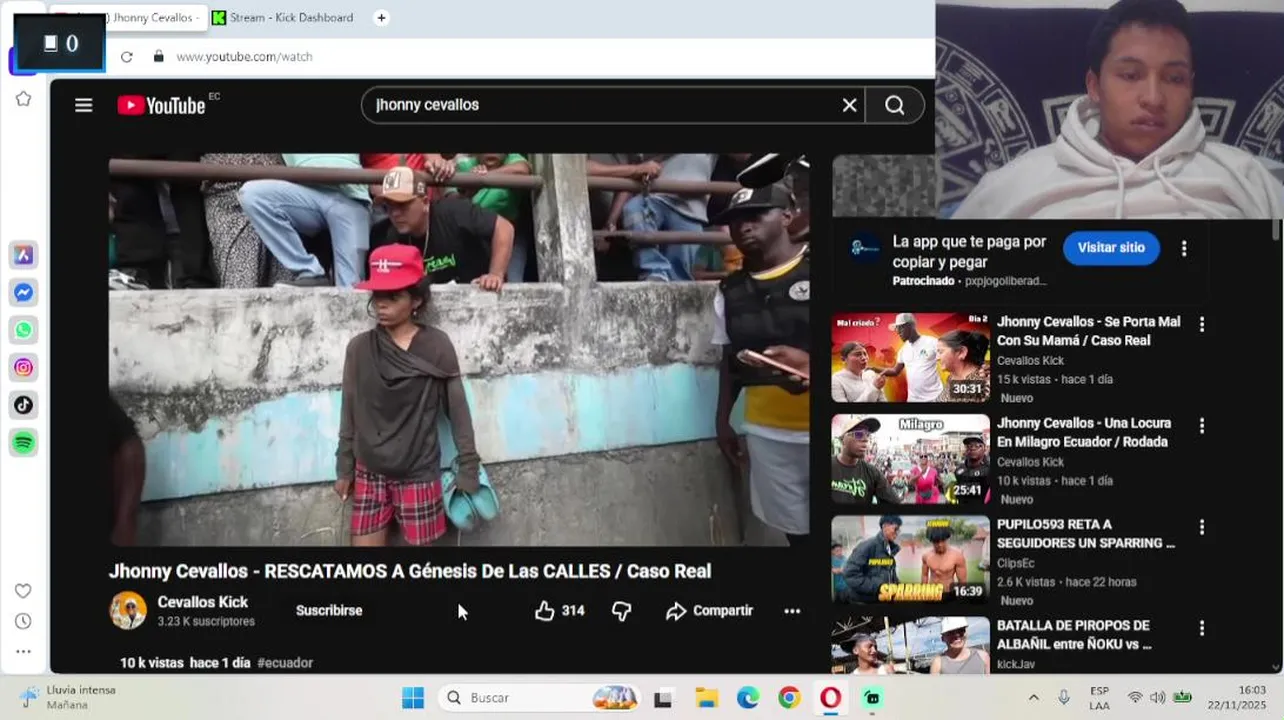The image size is (1284, 720).
Task: Open 'Una Locura En Milagro Ecuador' title
Action: (1084, 432)
